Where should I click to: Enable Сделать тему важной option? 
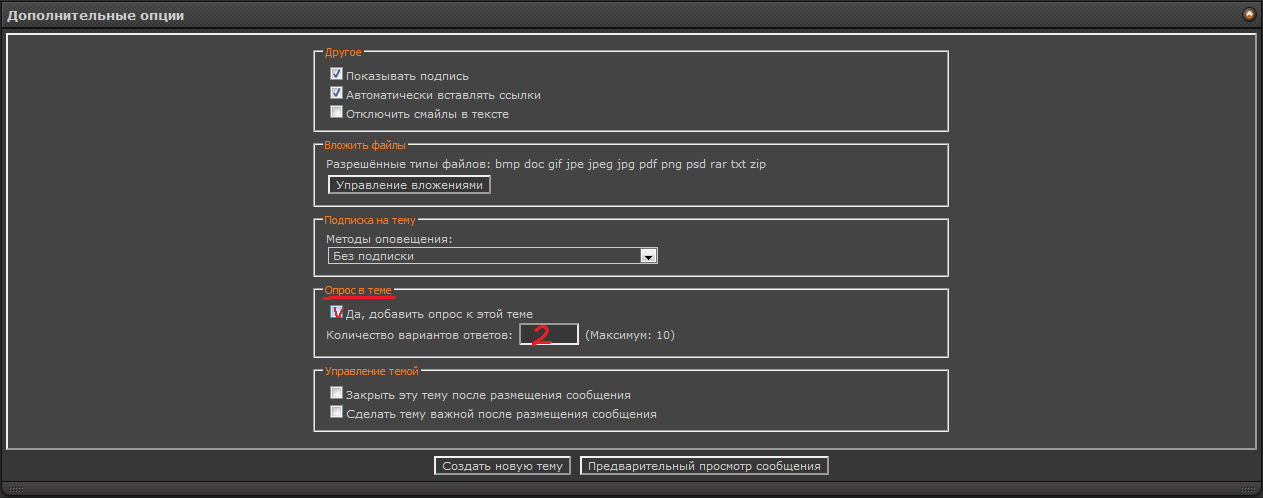(x=337, y=412)
